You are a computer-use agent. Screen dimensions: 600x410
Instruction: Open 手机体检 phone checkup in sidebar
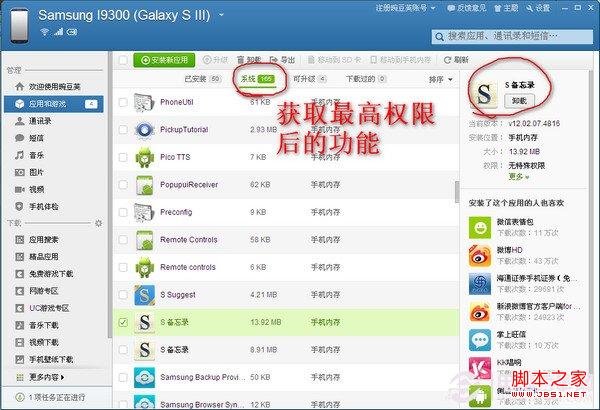(54, 206)
